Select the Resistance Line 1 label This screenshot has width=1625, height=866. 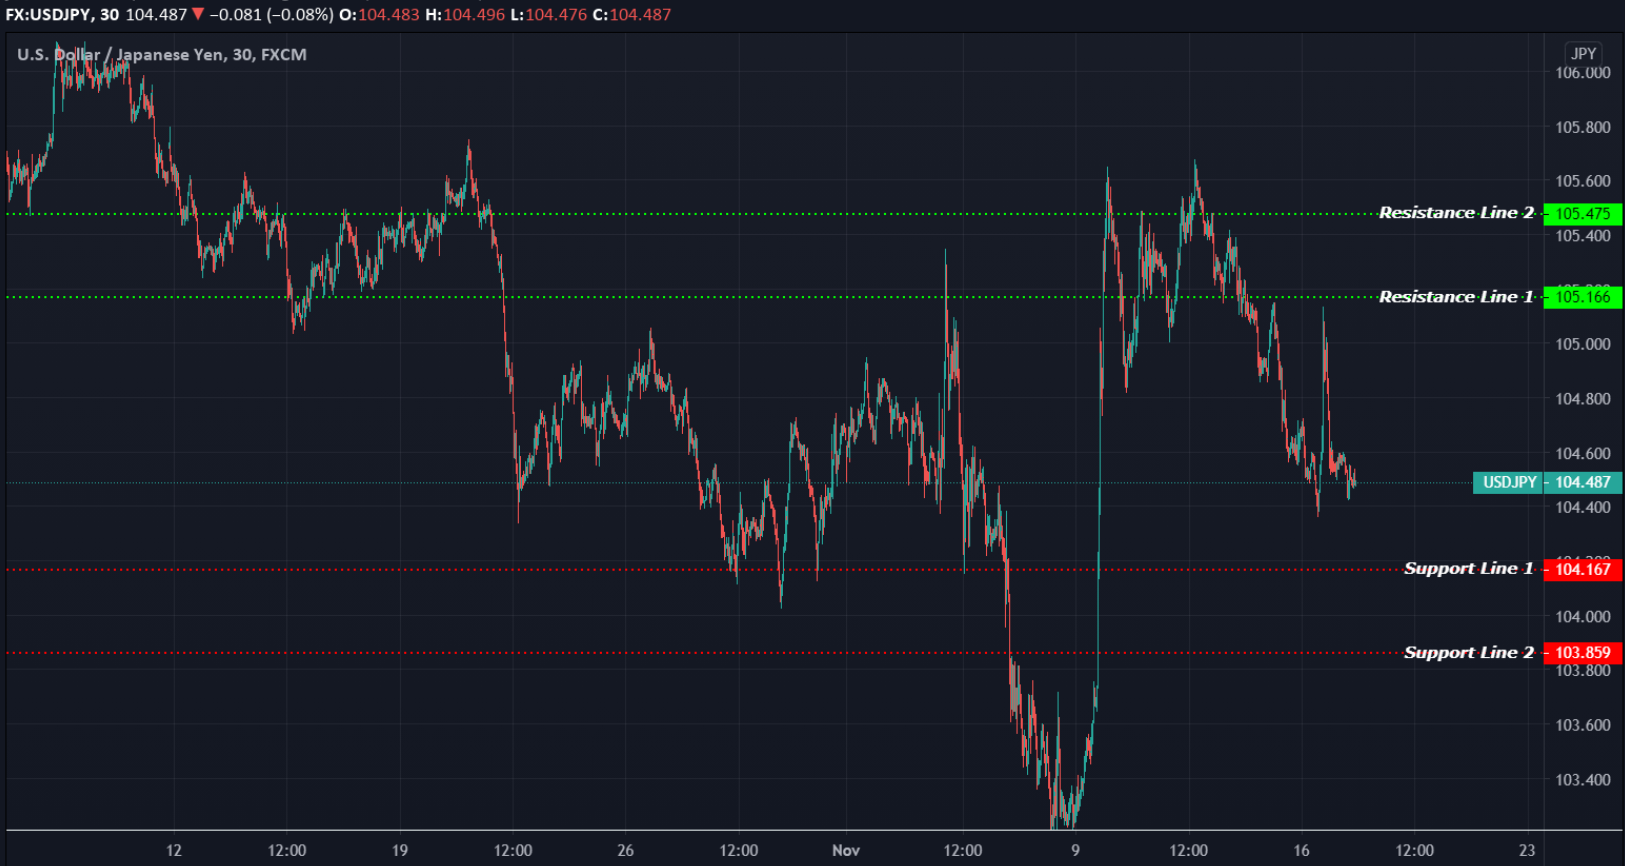1456,297
